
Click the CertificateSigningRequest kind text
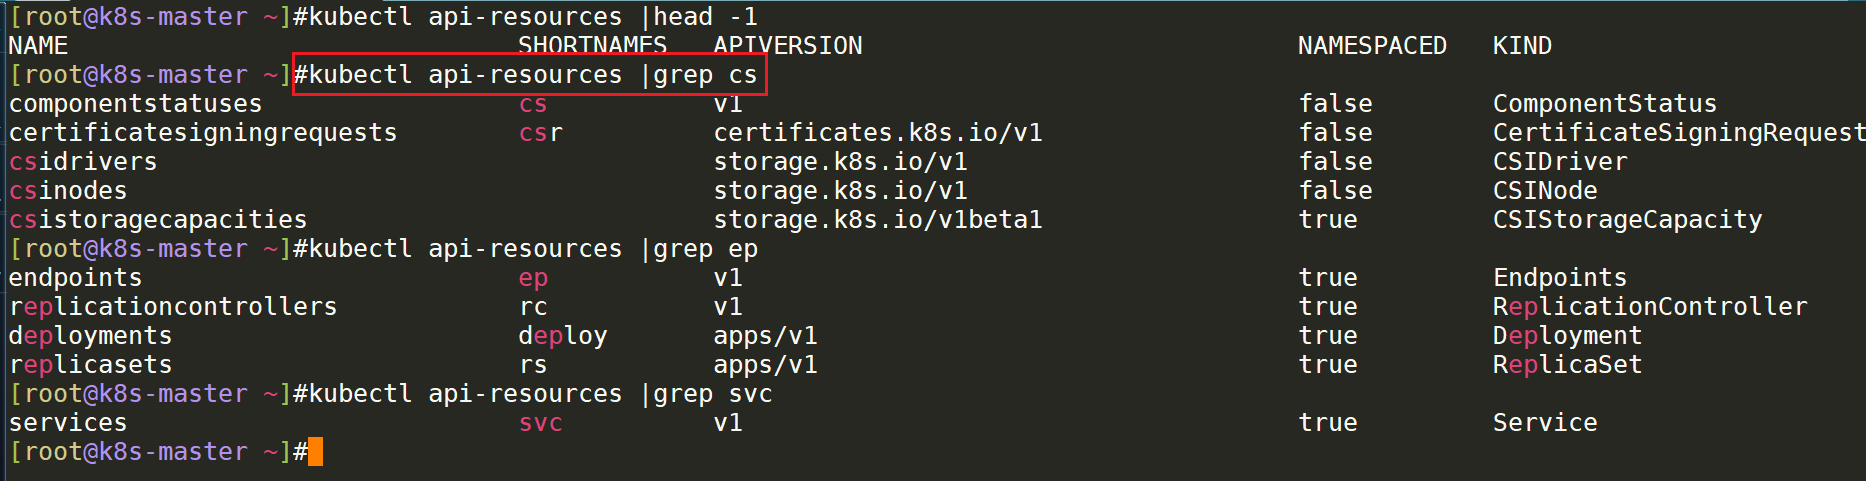coord(1678,133)
